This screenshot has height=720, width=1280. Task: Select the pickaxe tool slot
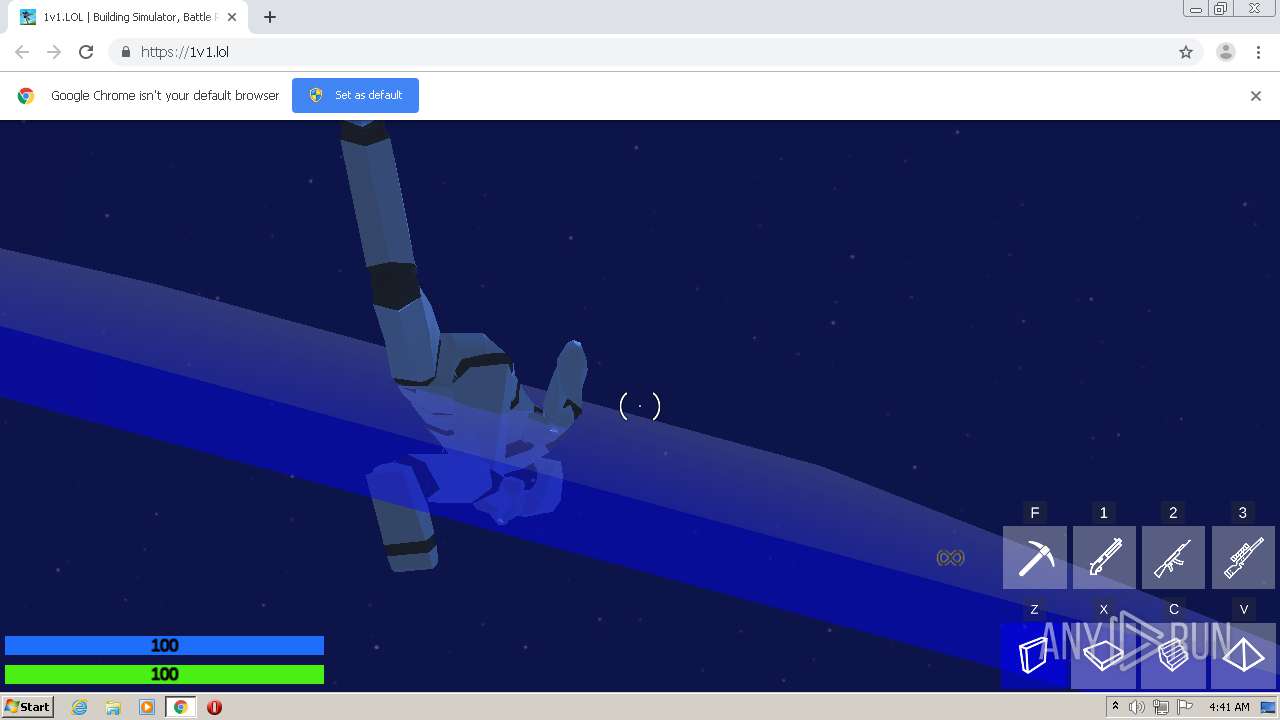point(1035,557)
